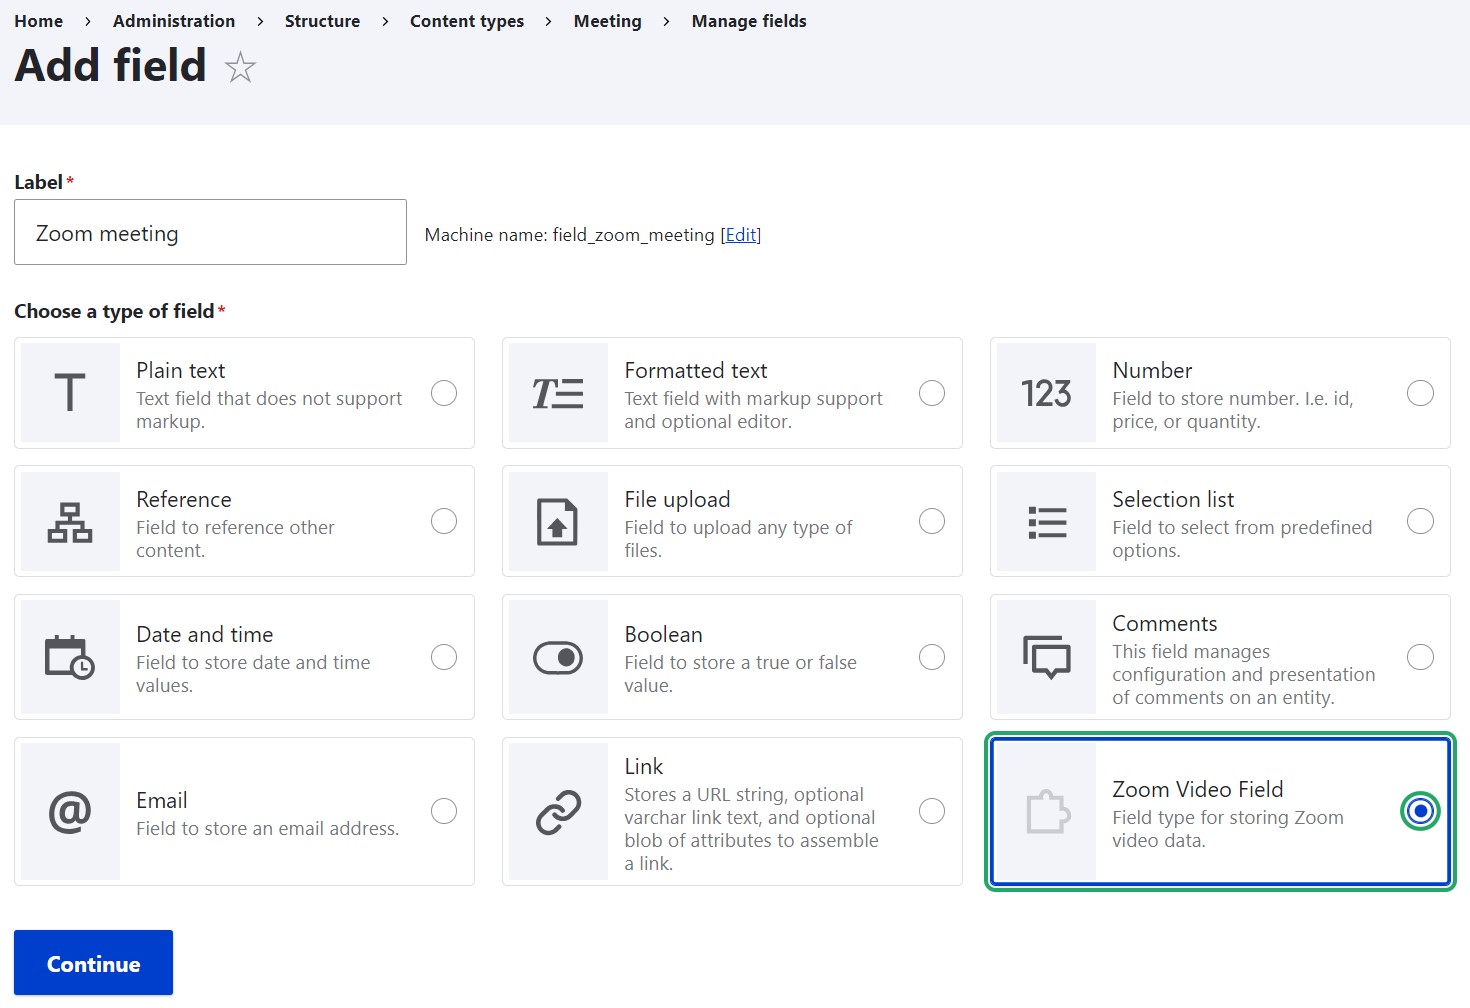Image resolution: width=1470 pixels, height=1008 pixels.
Task: Select the Formatted text radio button
Action: [932, 393]
